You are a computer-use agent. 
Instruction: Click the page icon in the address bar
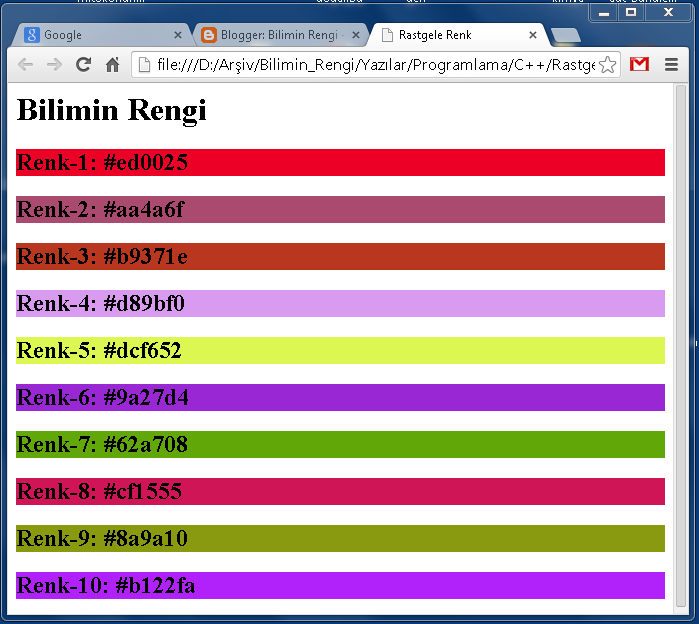coord(144,65)
